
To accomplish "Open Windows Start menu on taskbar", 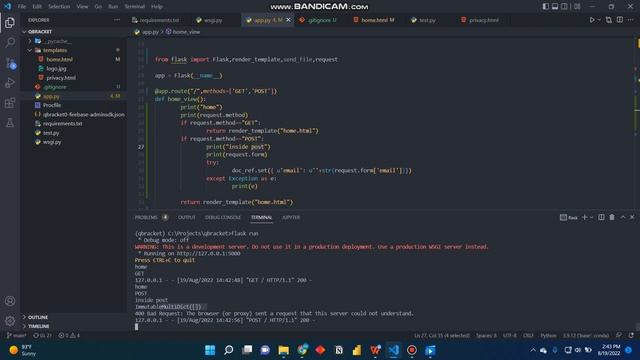I will [x=210, y=350].
